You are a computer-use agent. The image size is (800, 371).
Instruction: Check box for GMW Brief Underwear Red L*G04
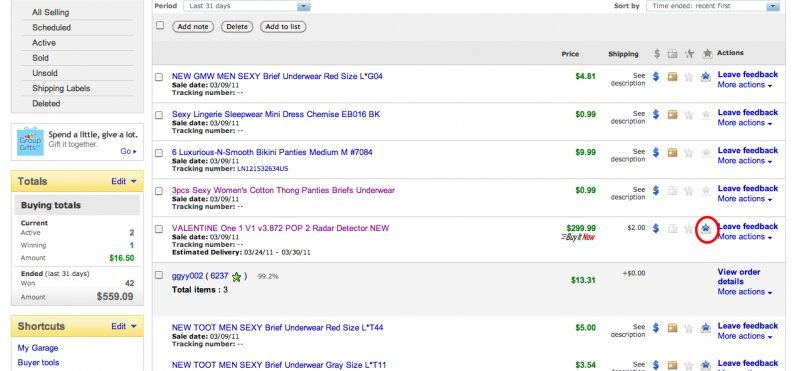159,77
